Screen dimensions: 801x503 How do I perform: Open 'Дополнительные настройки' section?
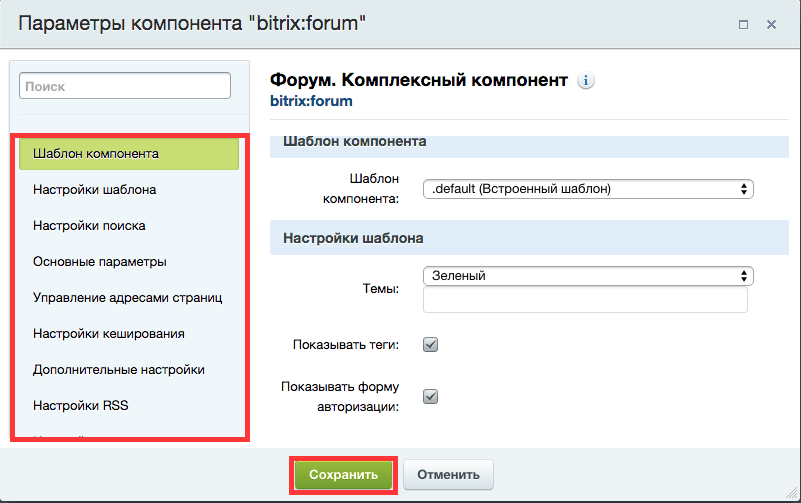pos(119,369)
